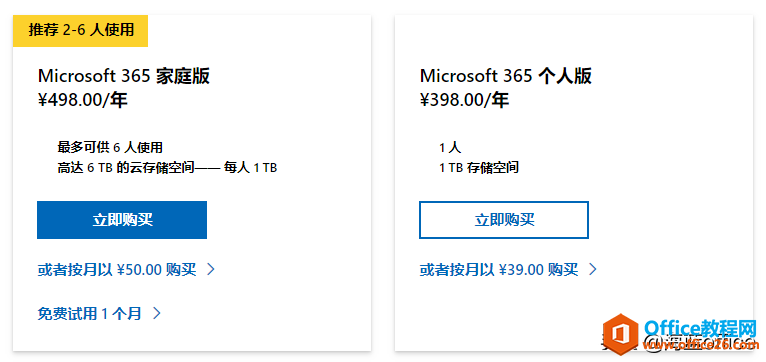Buy Microsoft 365 个人版 with the outlined 立即购买 button
Viewport: 766px width, 362px height.
[x=504, y=220]
